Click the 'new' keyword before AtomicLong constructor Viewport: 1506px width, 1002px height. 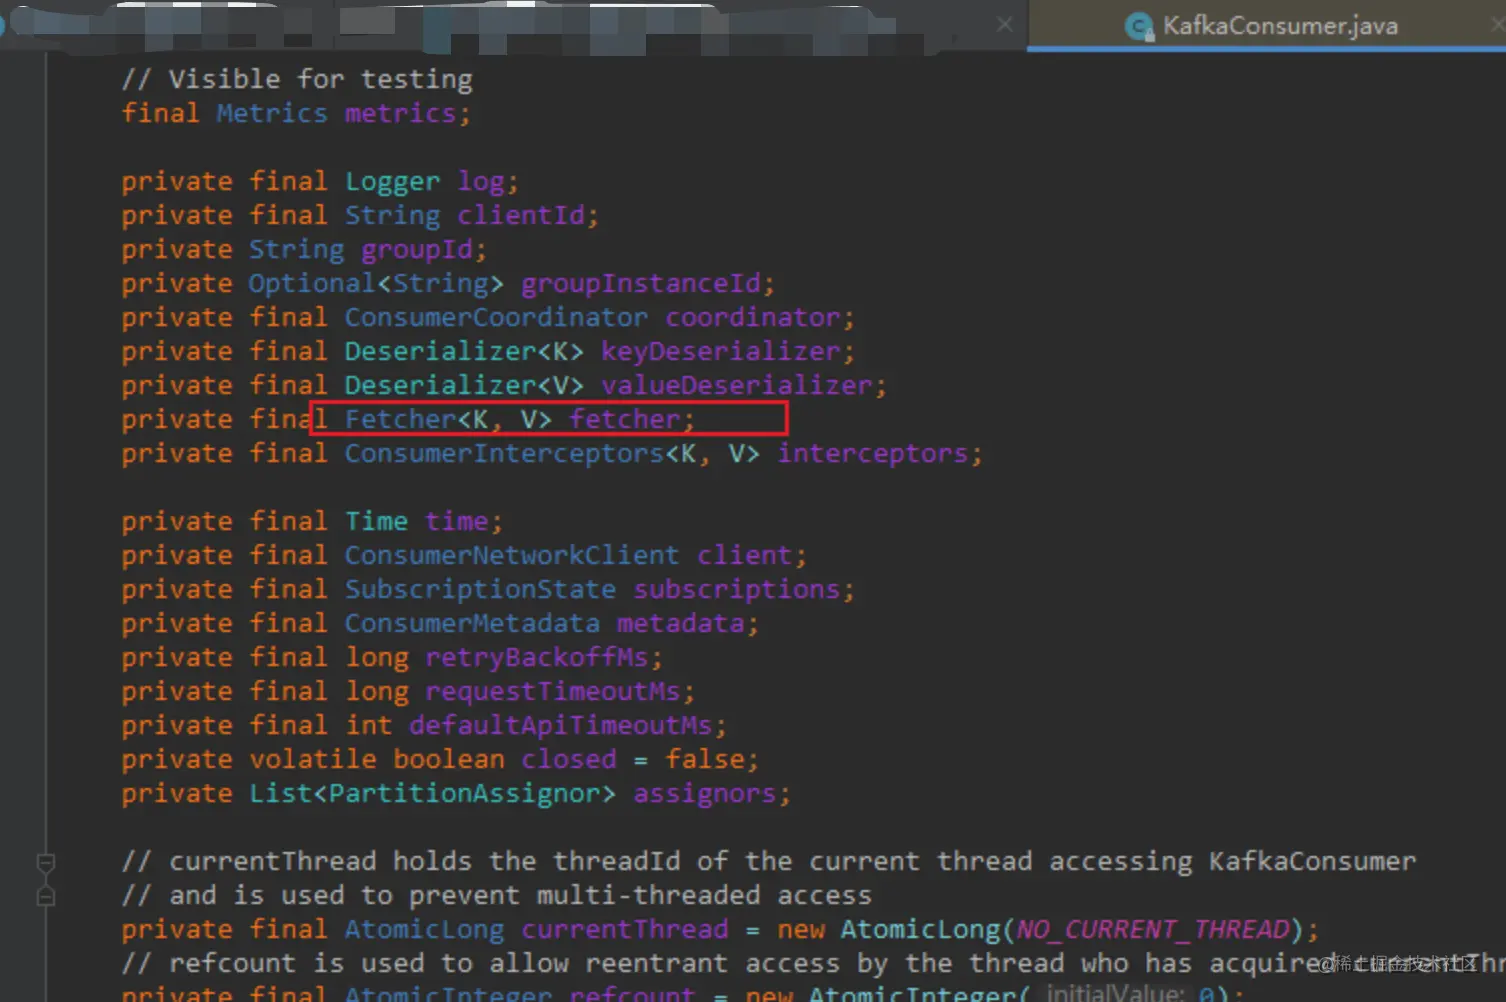pos(801,929)
